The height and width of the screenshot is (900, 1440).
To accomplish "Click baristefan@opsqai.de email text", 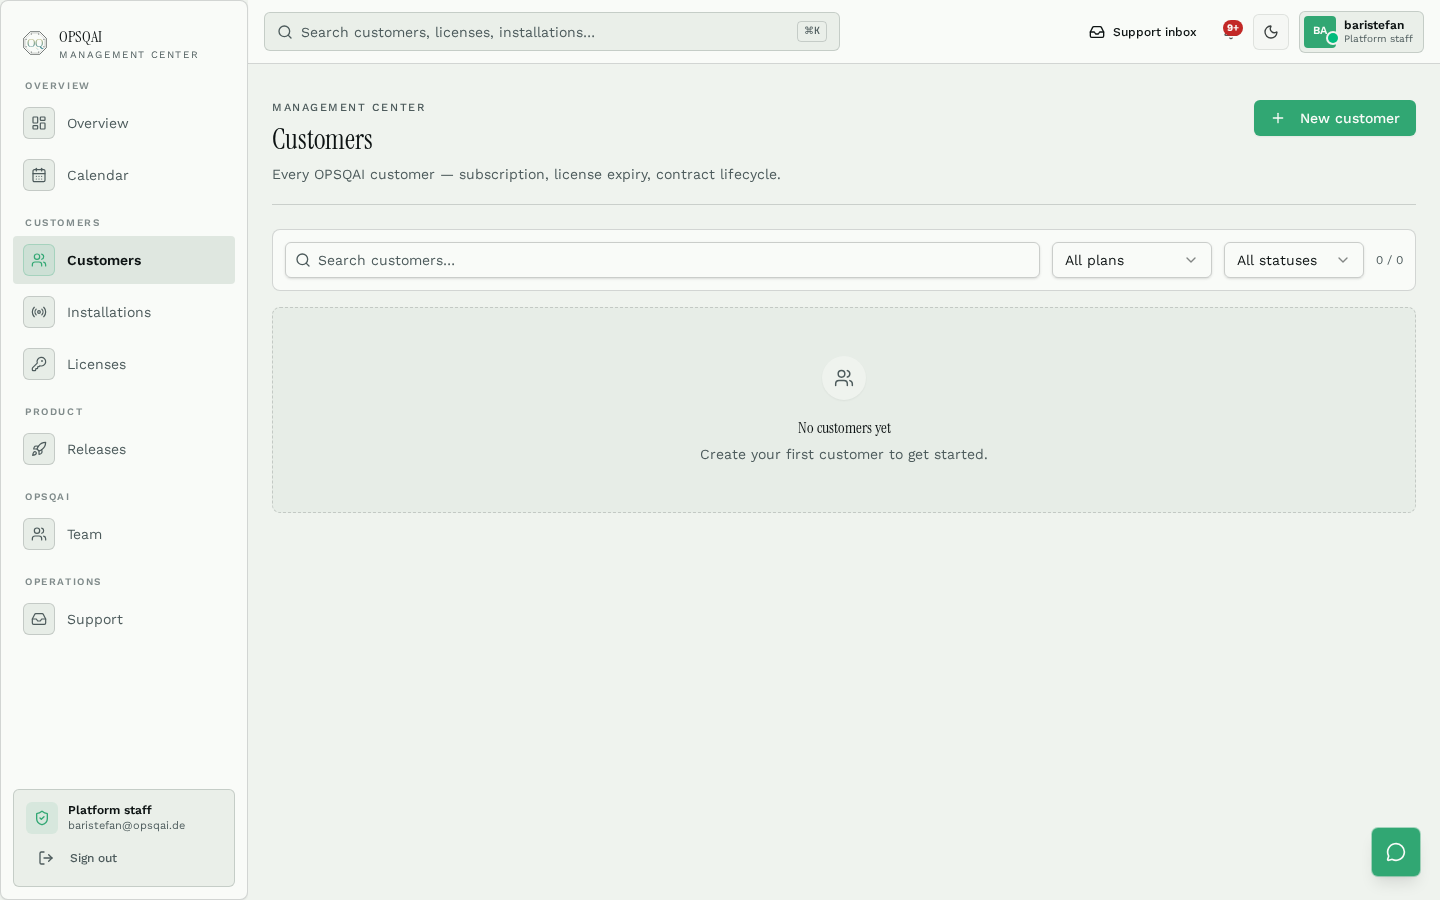I will (x=126, y=826).
